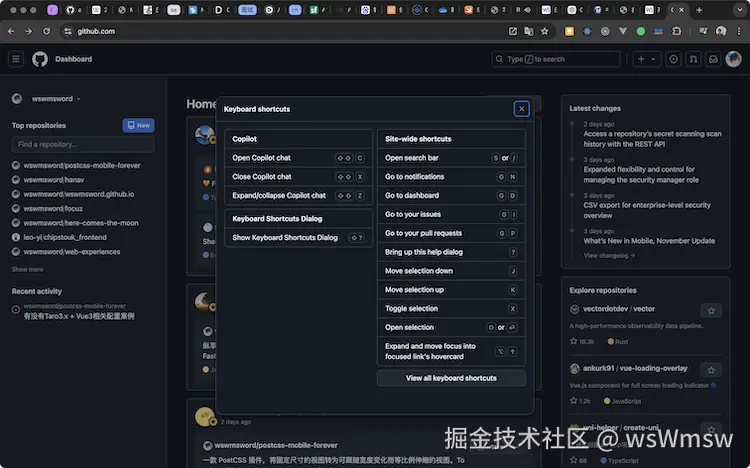750x468 pixels.
Task: Click Expand/collapse Copilot chat row
Action: [x=298, y=195]
